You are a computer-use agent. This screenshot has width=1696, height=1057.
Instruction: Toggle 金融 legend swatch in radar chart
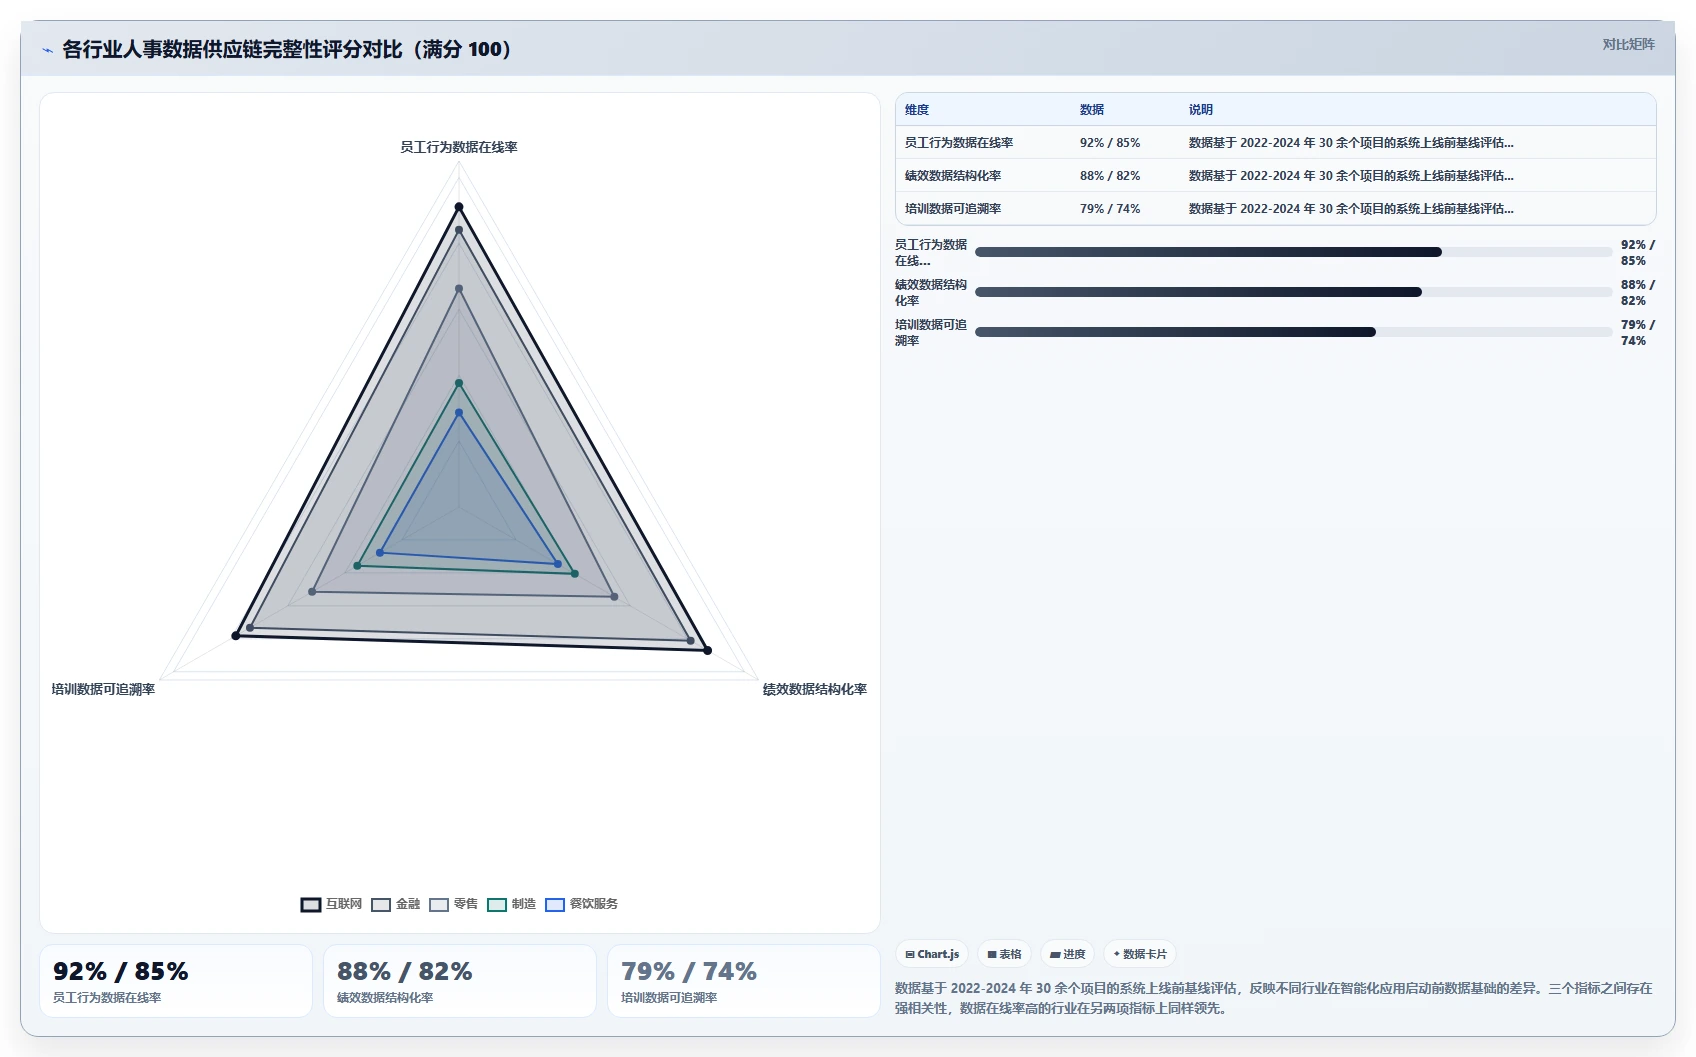[381, 904]
